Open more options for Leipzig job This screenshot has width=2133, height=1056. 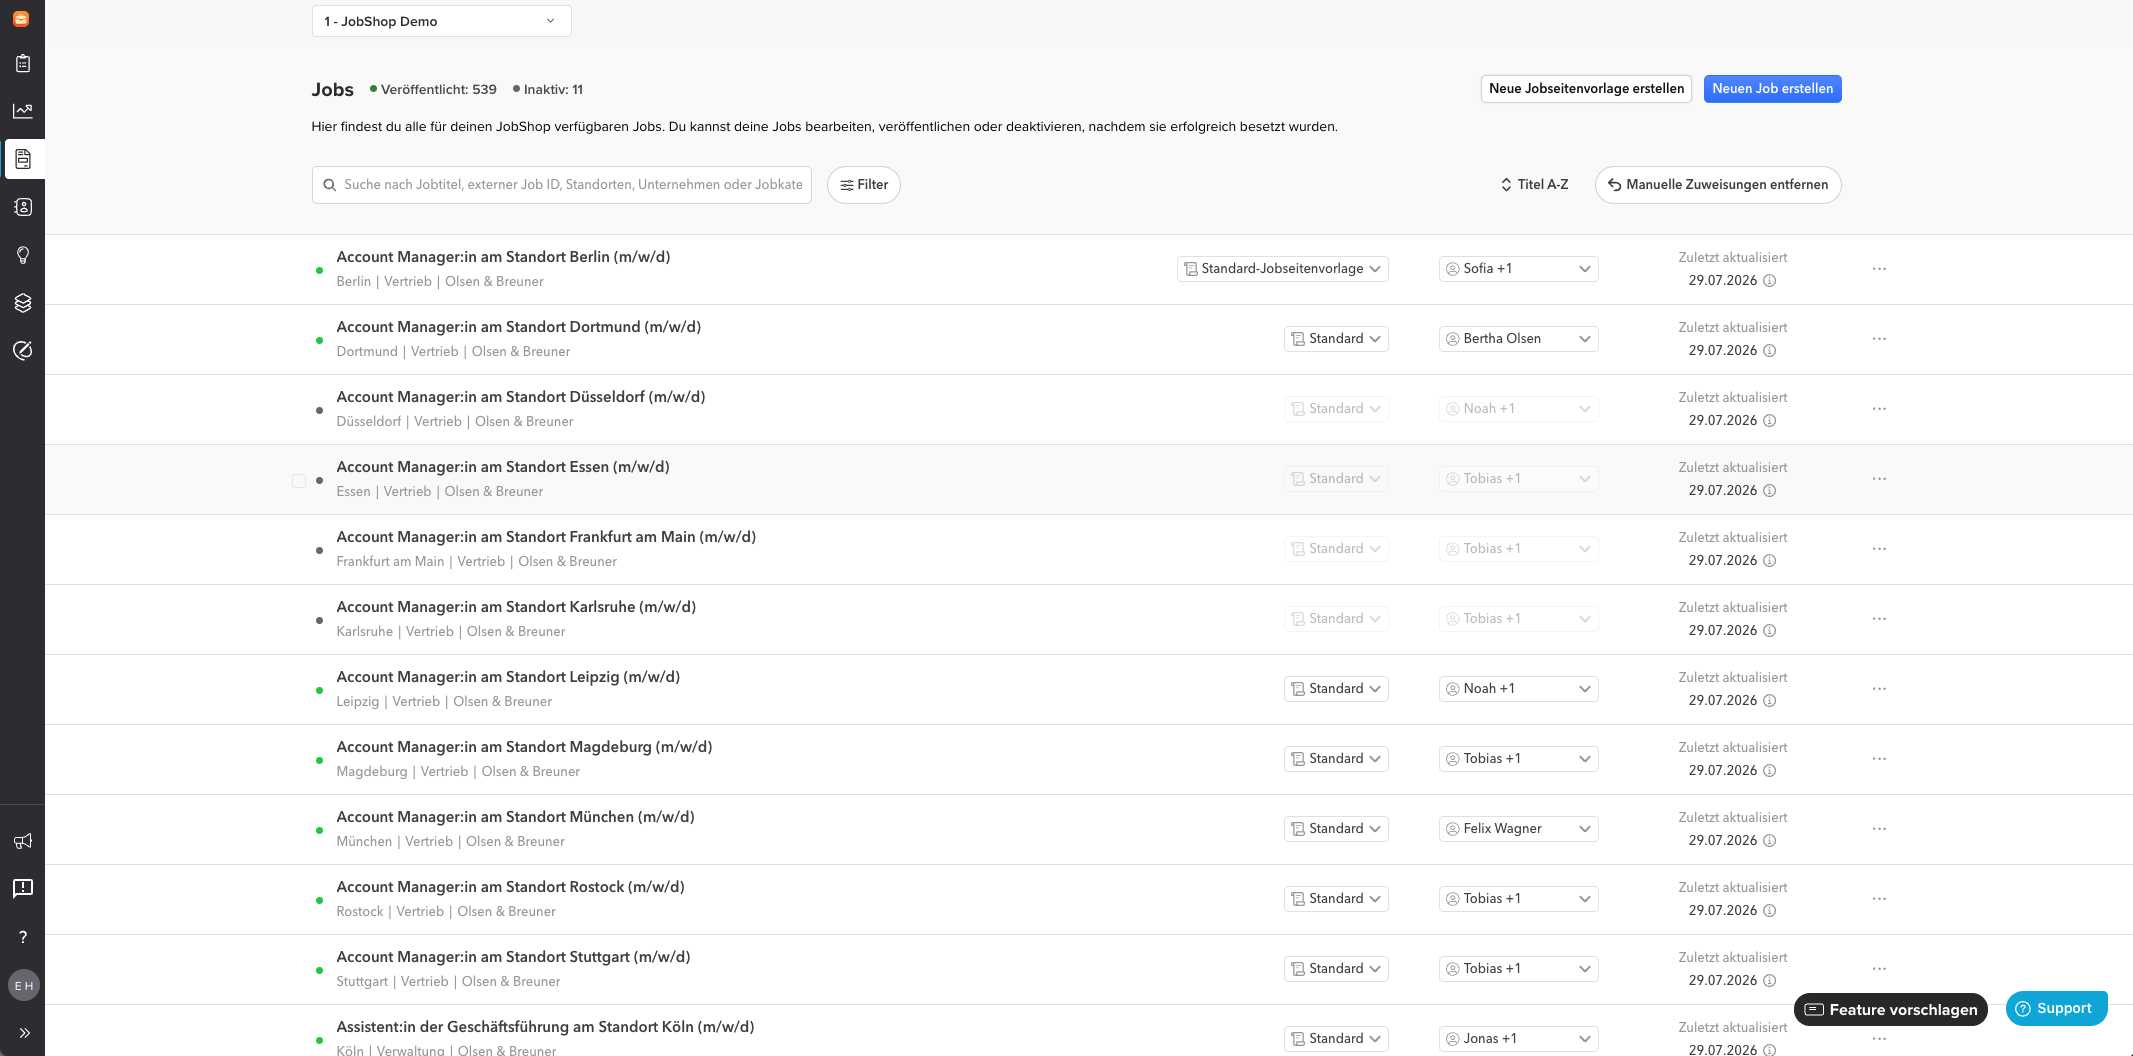(1879, 689)
